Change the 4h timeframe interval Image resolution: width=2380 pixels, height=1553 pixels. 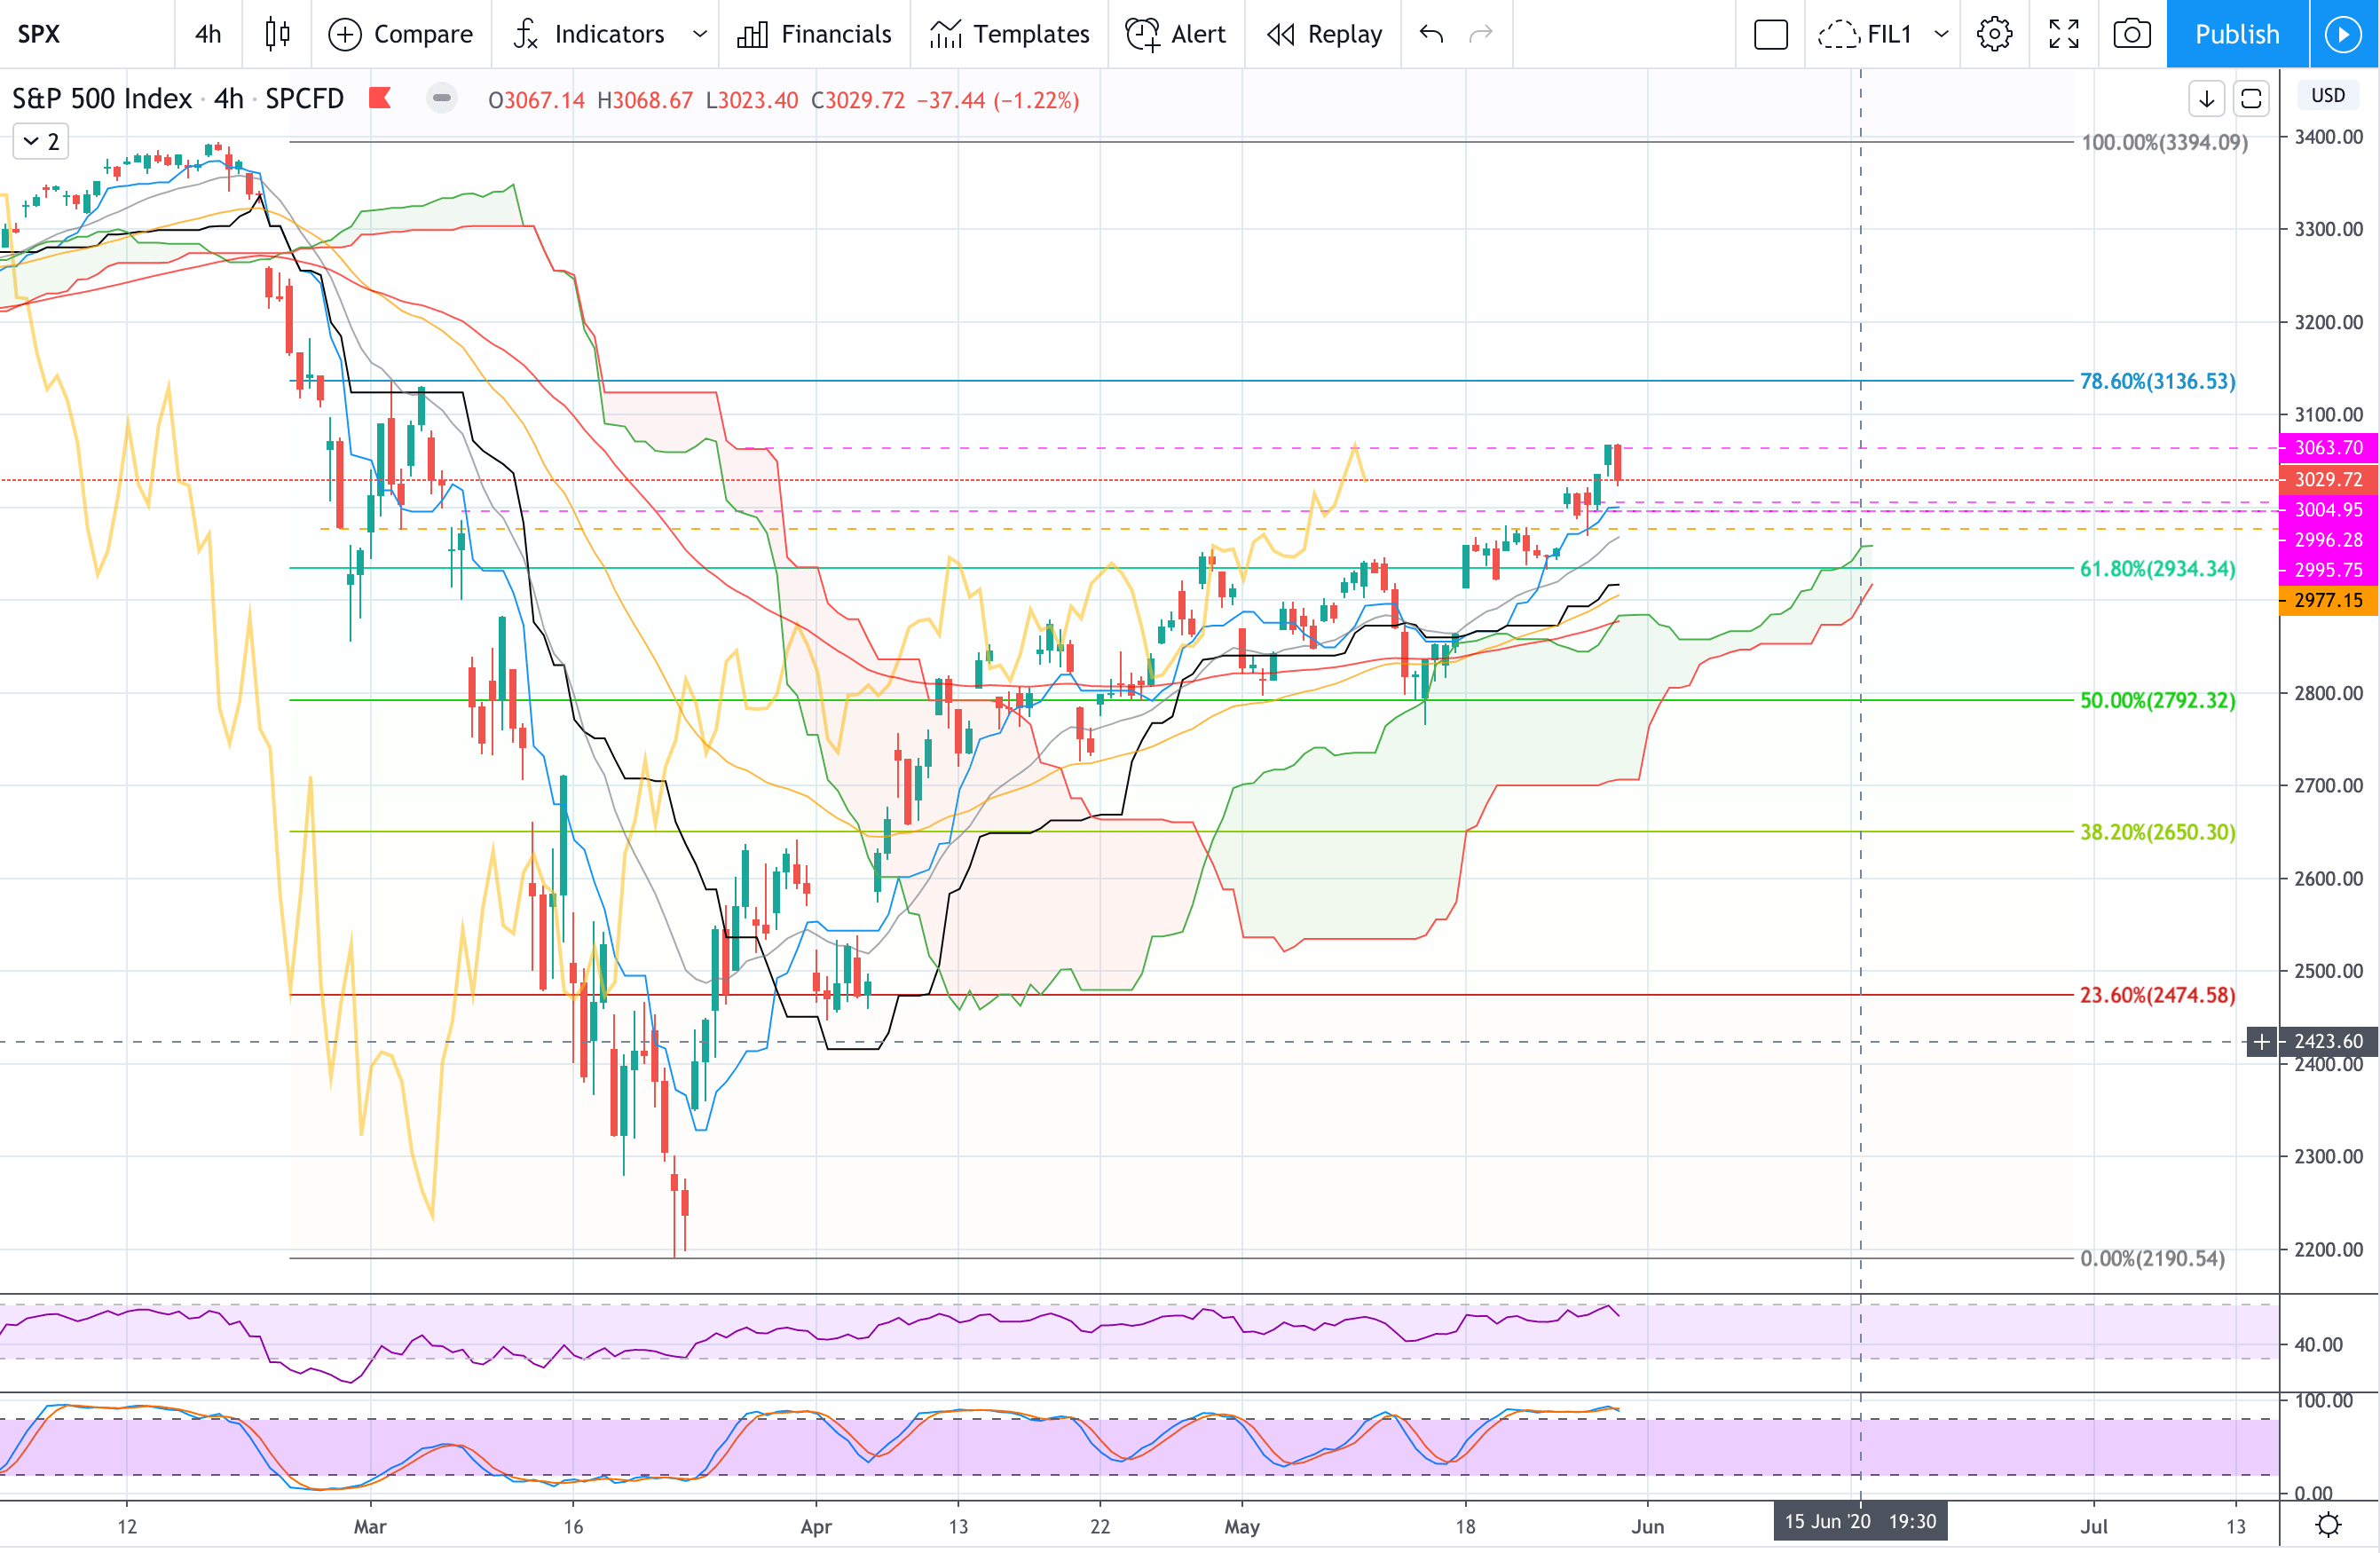click(208, 34)
